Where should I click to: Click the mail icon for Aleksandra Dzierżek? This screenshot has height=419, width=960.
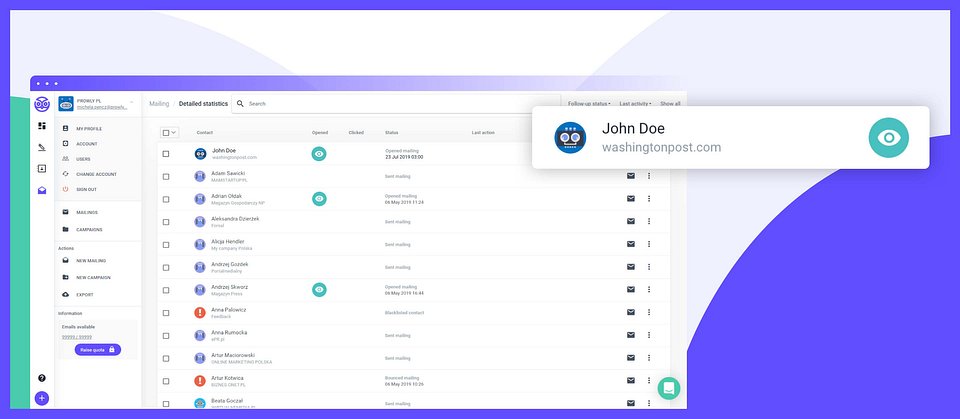[x=631, y=221]
